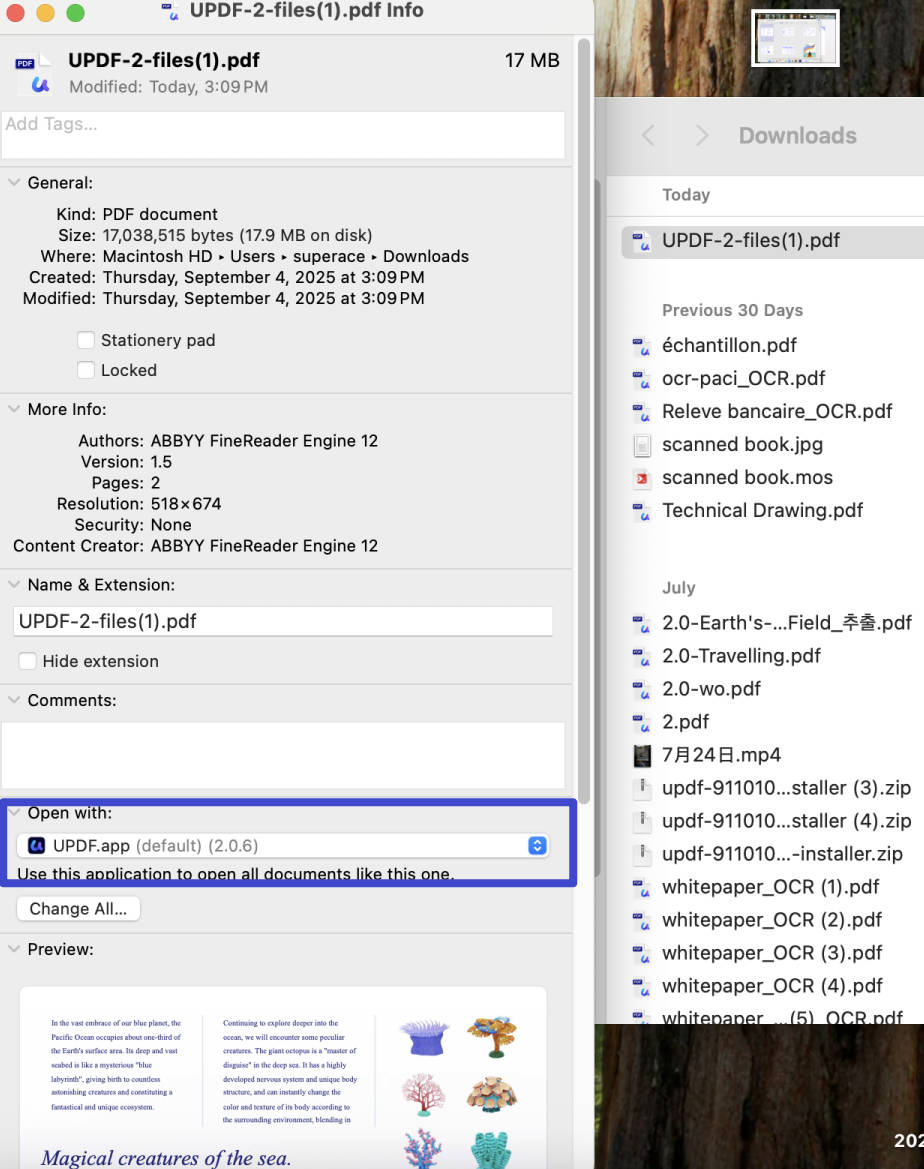Click the desktop screenshot thumbnail at top right
Image resolution: width=924 pixels, height=1169 pixels.
click(795, 38)
